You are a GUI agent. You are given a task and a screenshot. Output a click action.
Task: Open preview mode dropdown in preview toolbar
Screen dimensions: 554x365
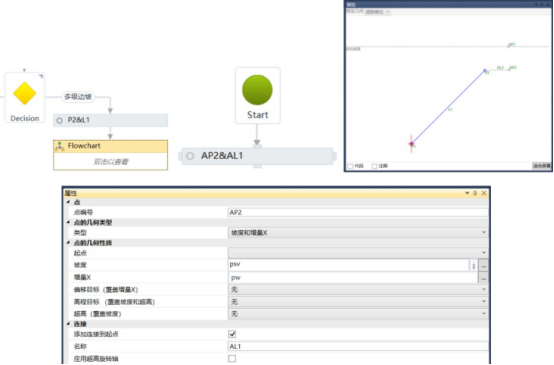(377, 12)
